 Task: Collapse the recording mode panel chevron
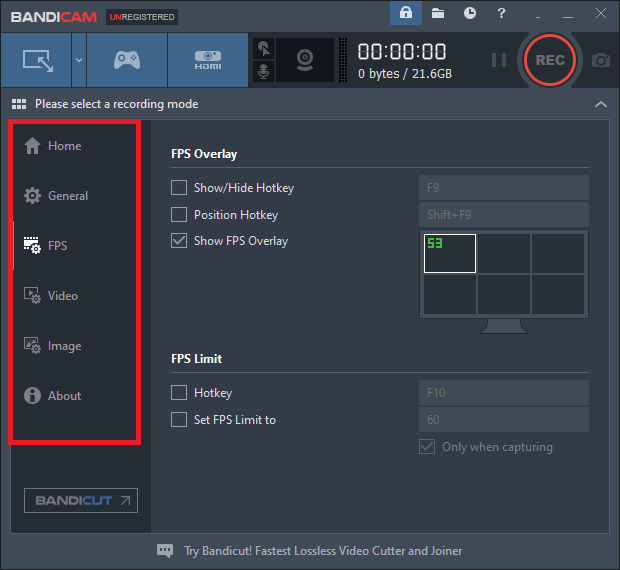click(x=600, y=104)
